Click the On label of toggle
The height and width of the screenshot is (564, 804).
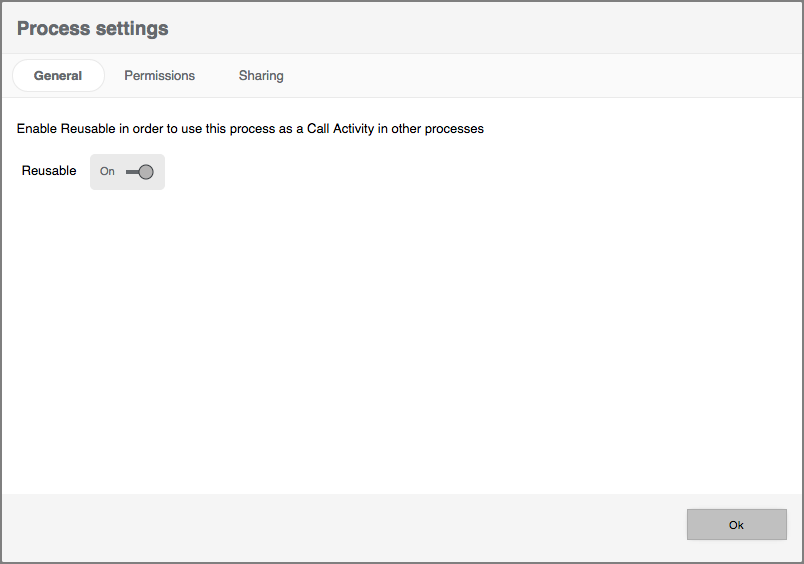pyautogui.click(x=107, y=172)
